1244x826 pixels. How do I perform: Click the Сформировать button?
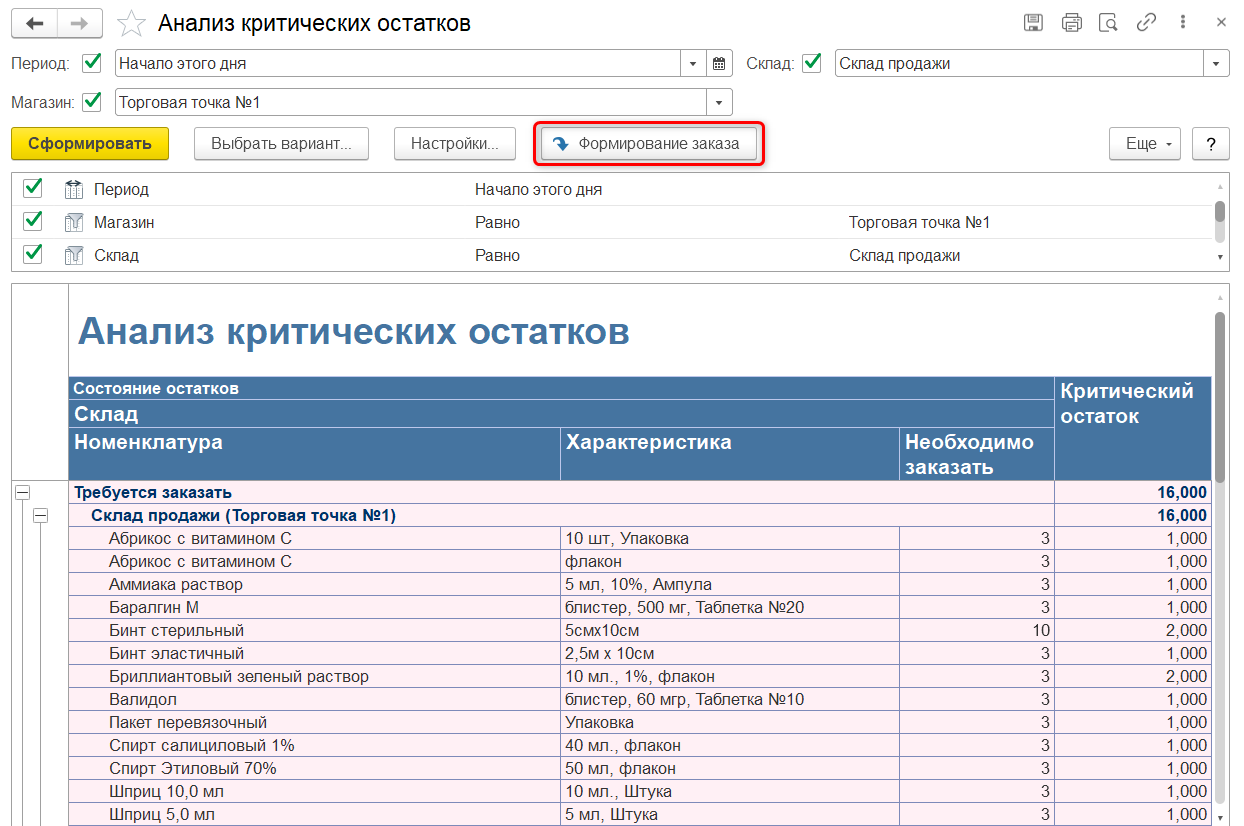90,144
